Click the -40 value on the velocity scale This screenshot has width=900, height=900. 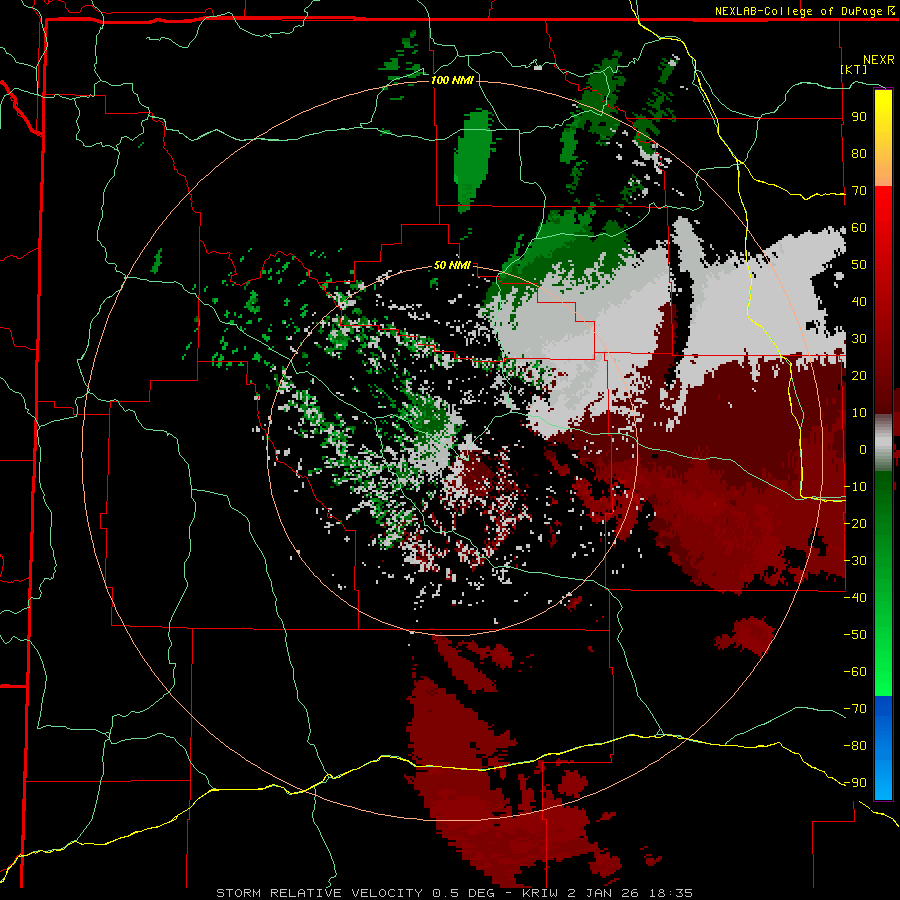pos(855,598)
